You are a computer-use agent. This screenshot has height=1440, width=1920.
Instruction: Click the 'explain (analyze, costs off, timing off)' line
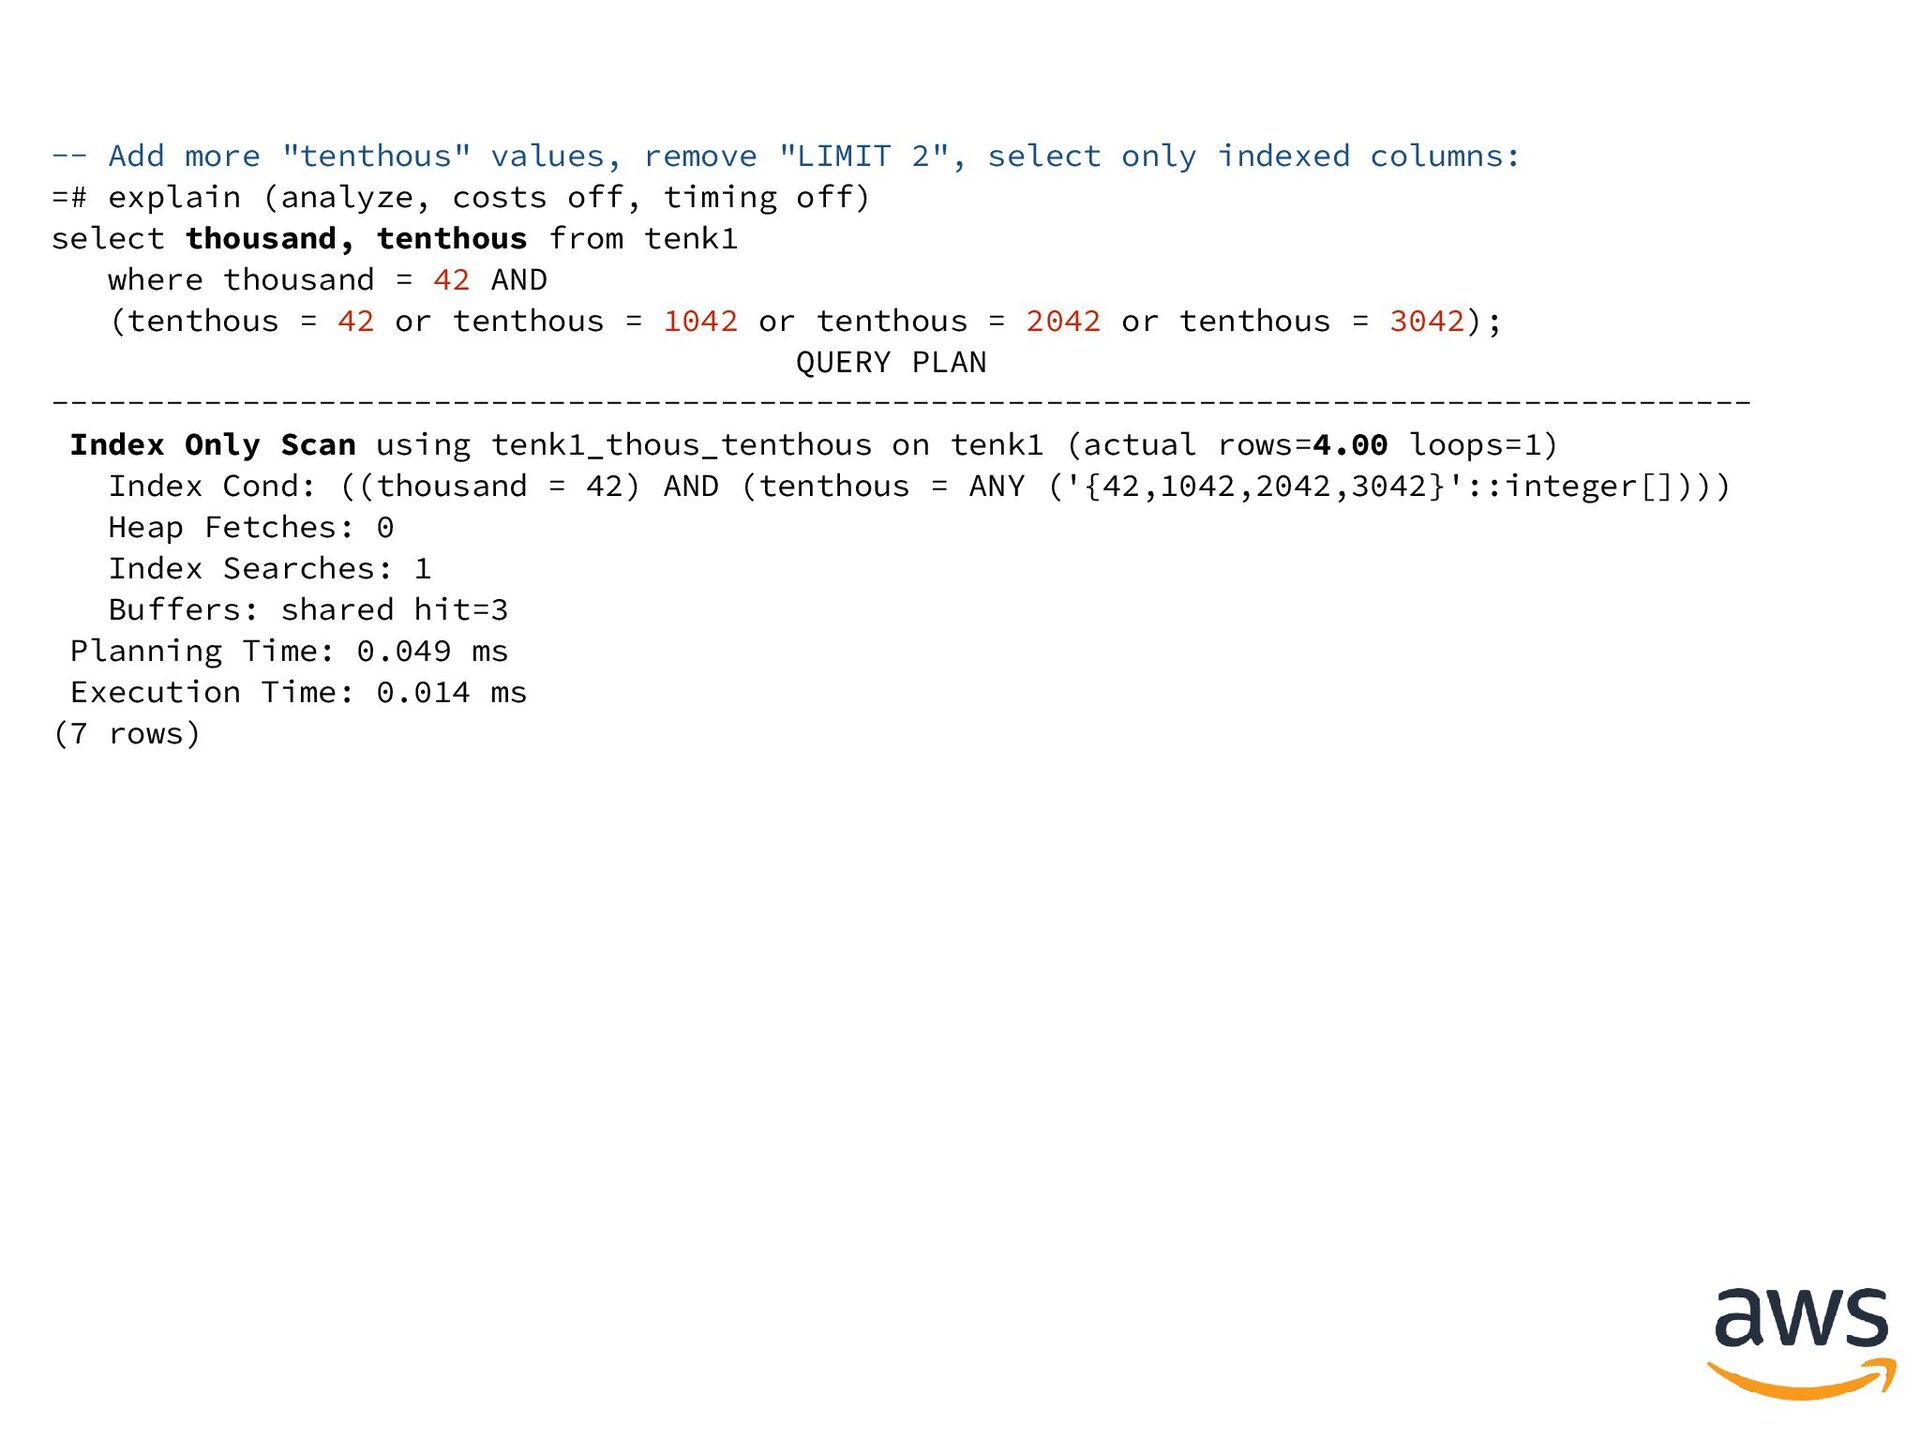pyautogui.click(x=461, y=198)
